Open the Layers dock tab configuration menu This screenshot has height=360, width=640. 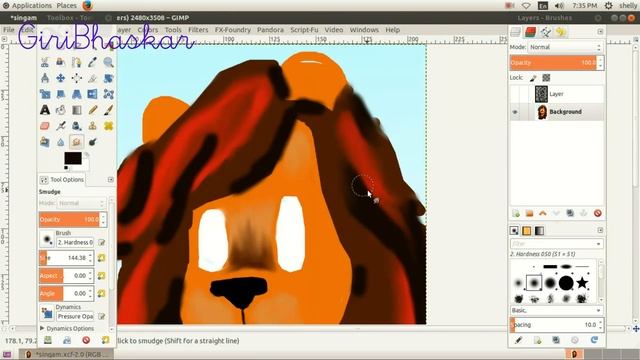click(600, 31)
